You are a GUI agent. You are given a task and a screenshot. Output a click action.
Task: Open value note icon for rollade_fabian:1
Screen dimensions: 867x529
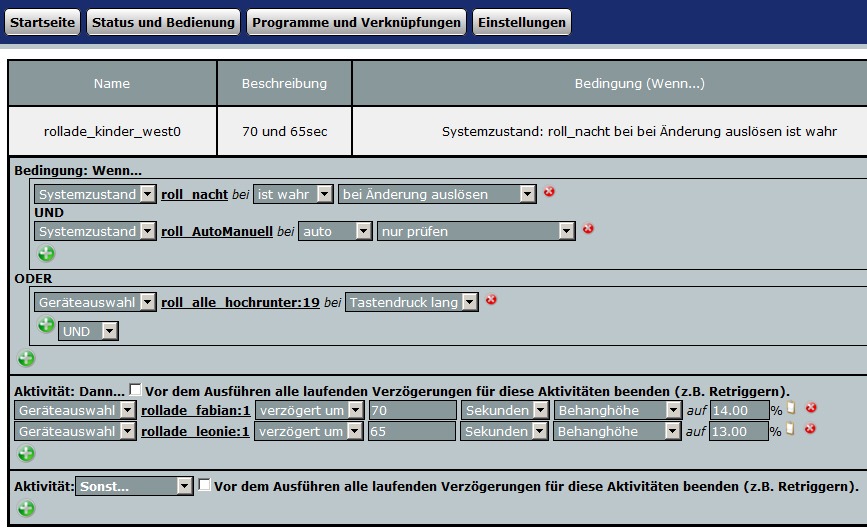pyautogui.click(x=791, y=407)
